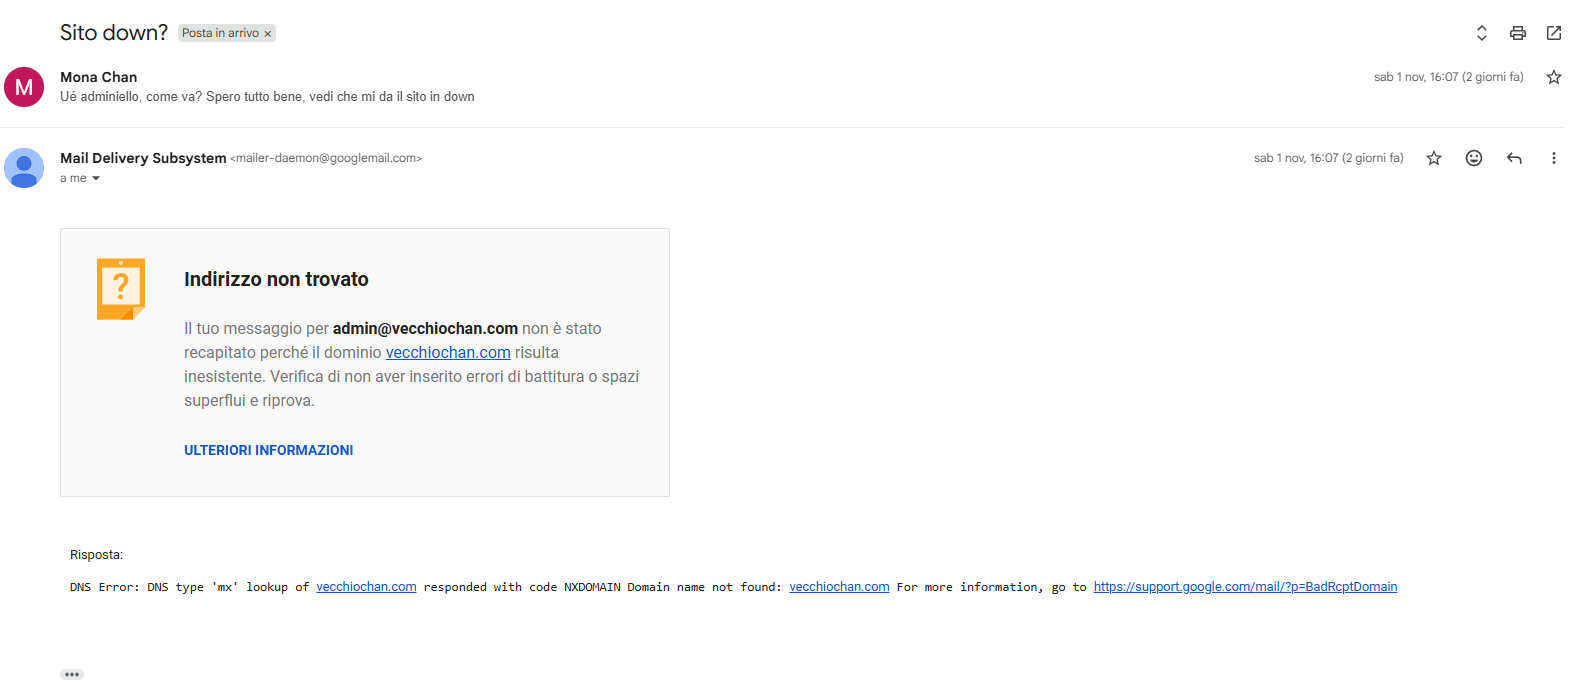Click vecchiochan.com link in the gray box
The height and width of the screenshot is (691, 1577).
[448, 353]
